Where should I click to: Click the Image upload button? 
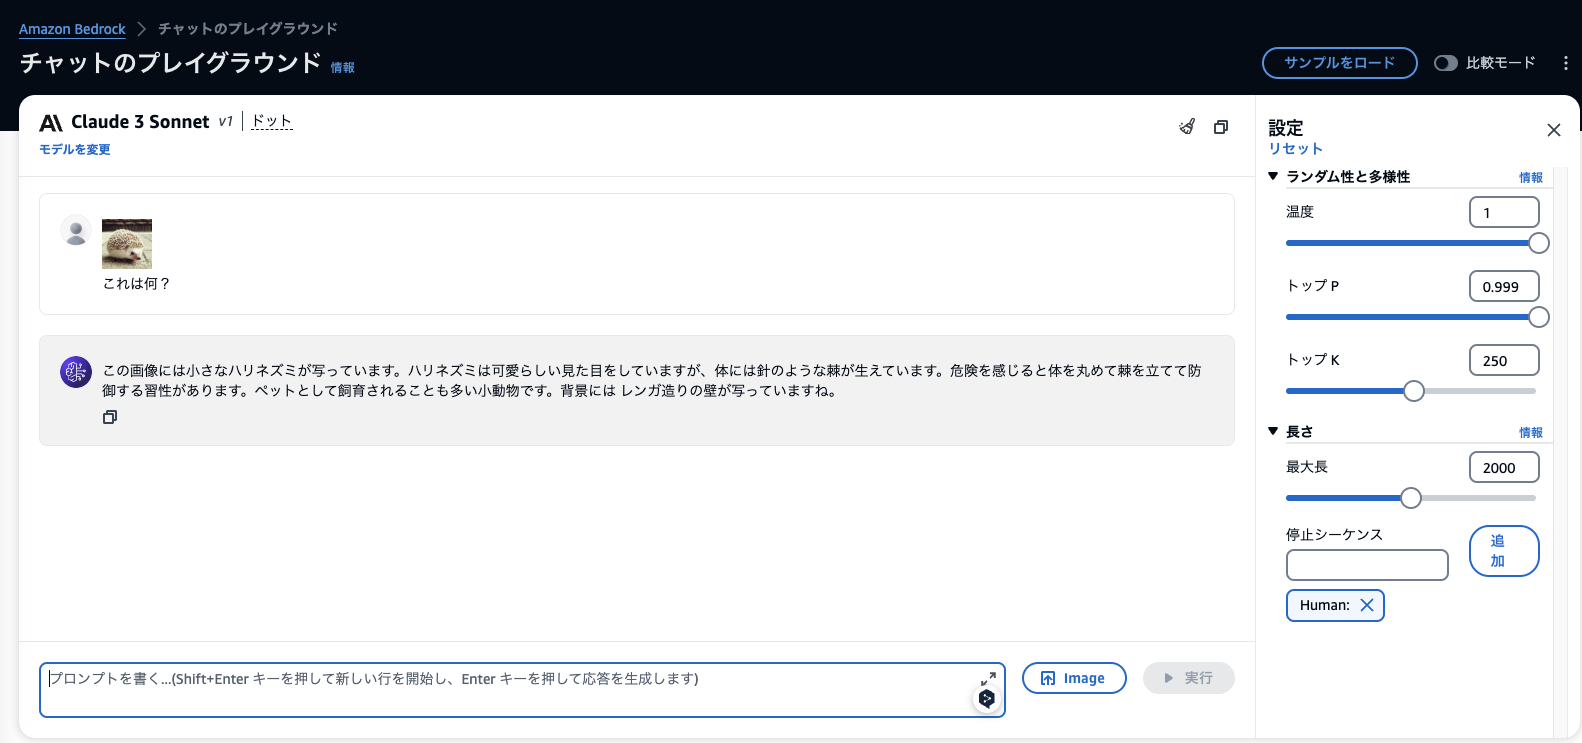click(1074, 678)
